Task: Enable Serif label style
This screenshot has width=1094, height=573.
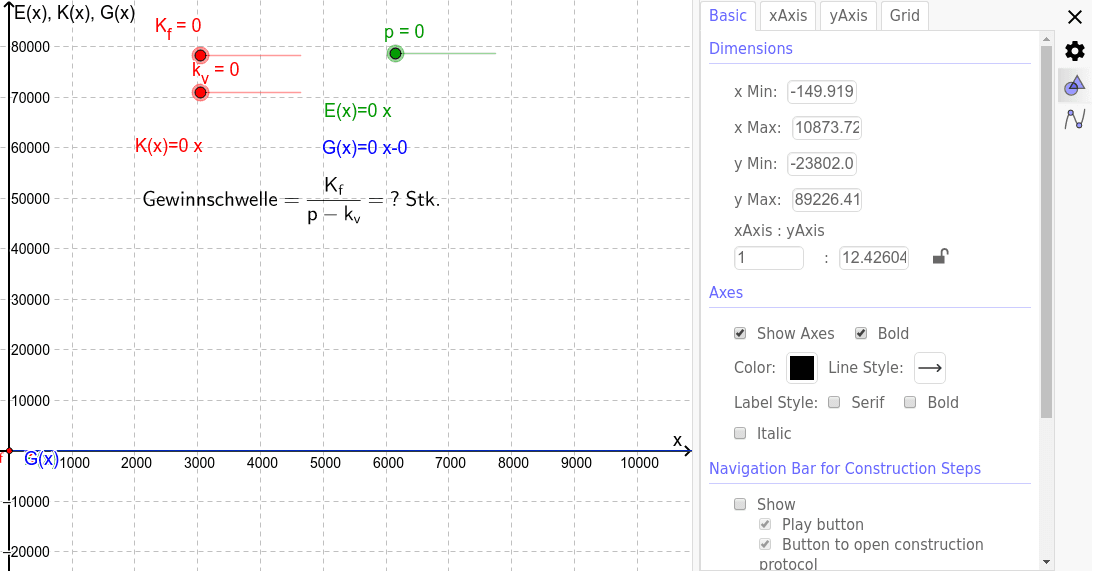Action: click(x=834, y=402)
